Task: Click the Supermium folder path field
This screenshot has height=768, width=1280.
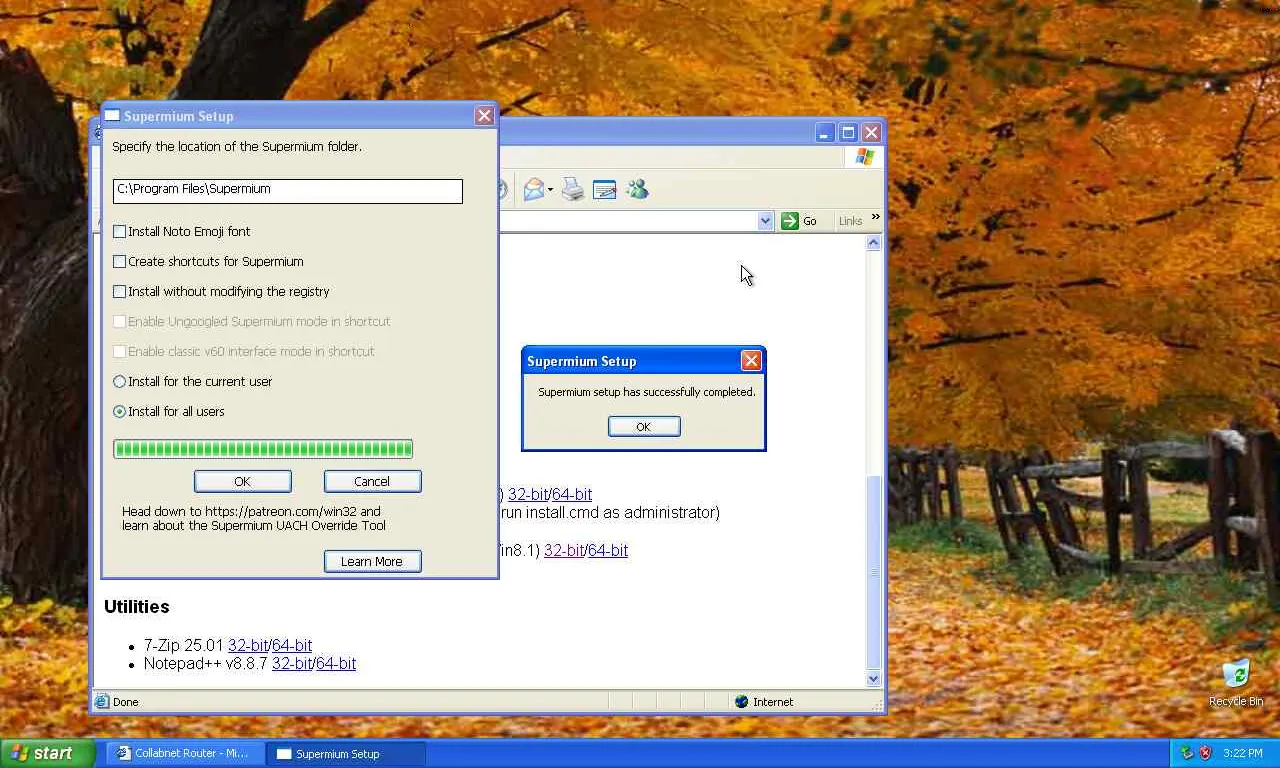Action: (x=288, y=190)
